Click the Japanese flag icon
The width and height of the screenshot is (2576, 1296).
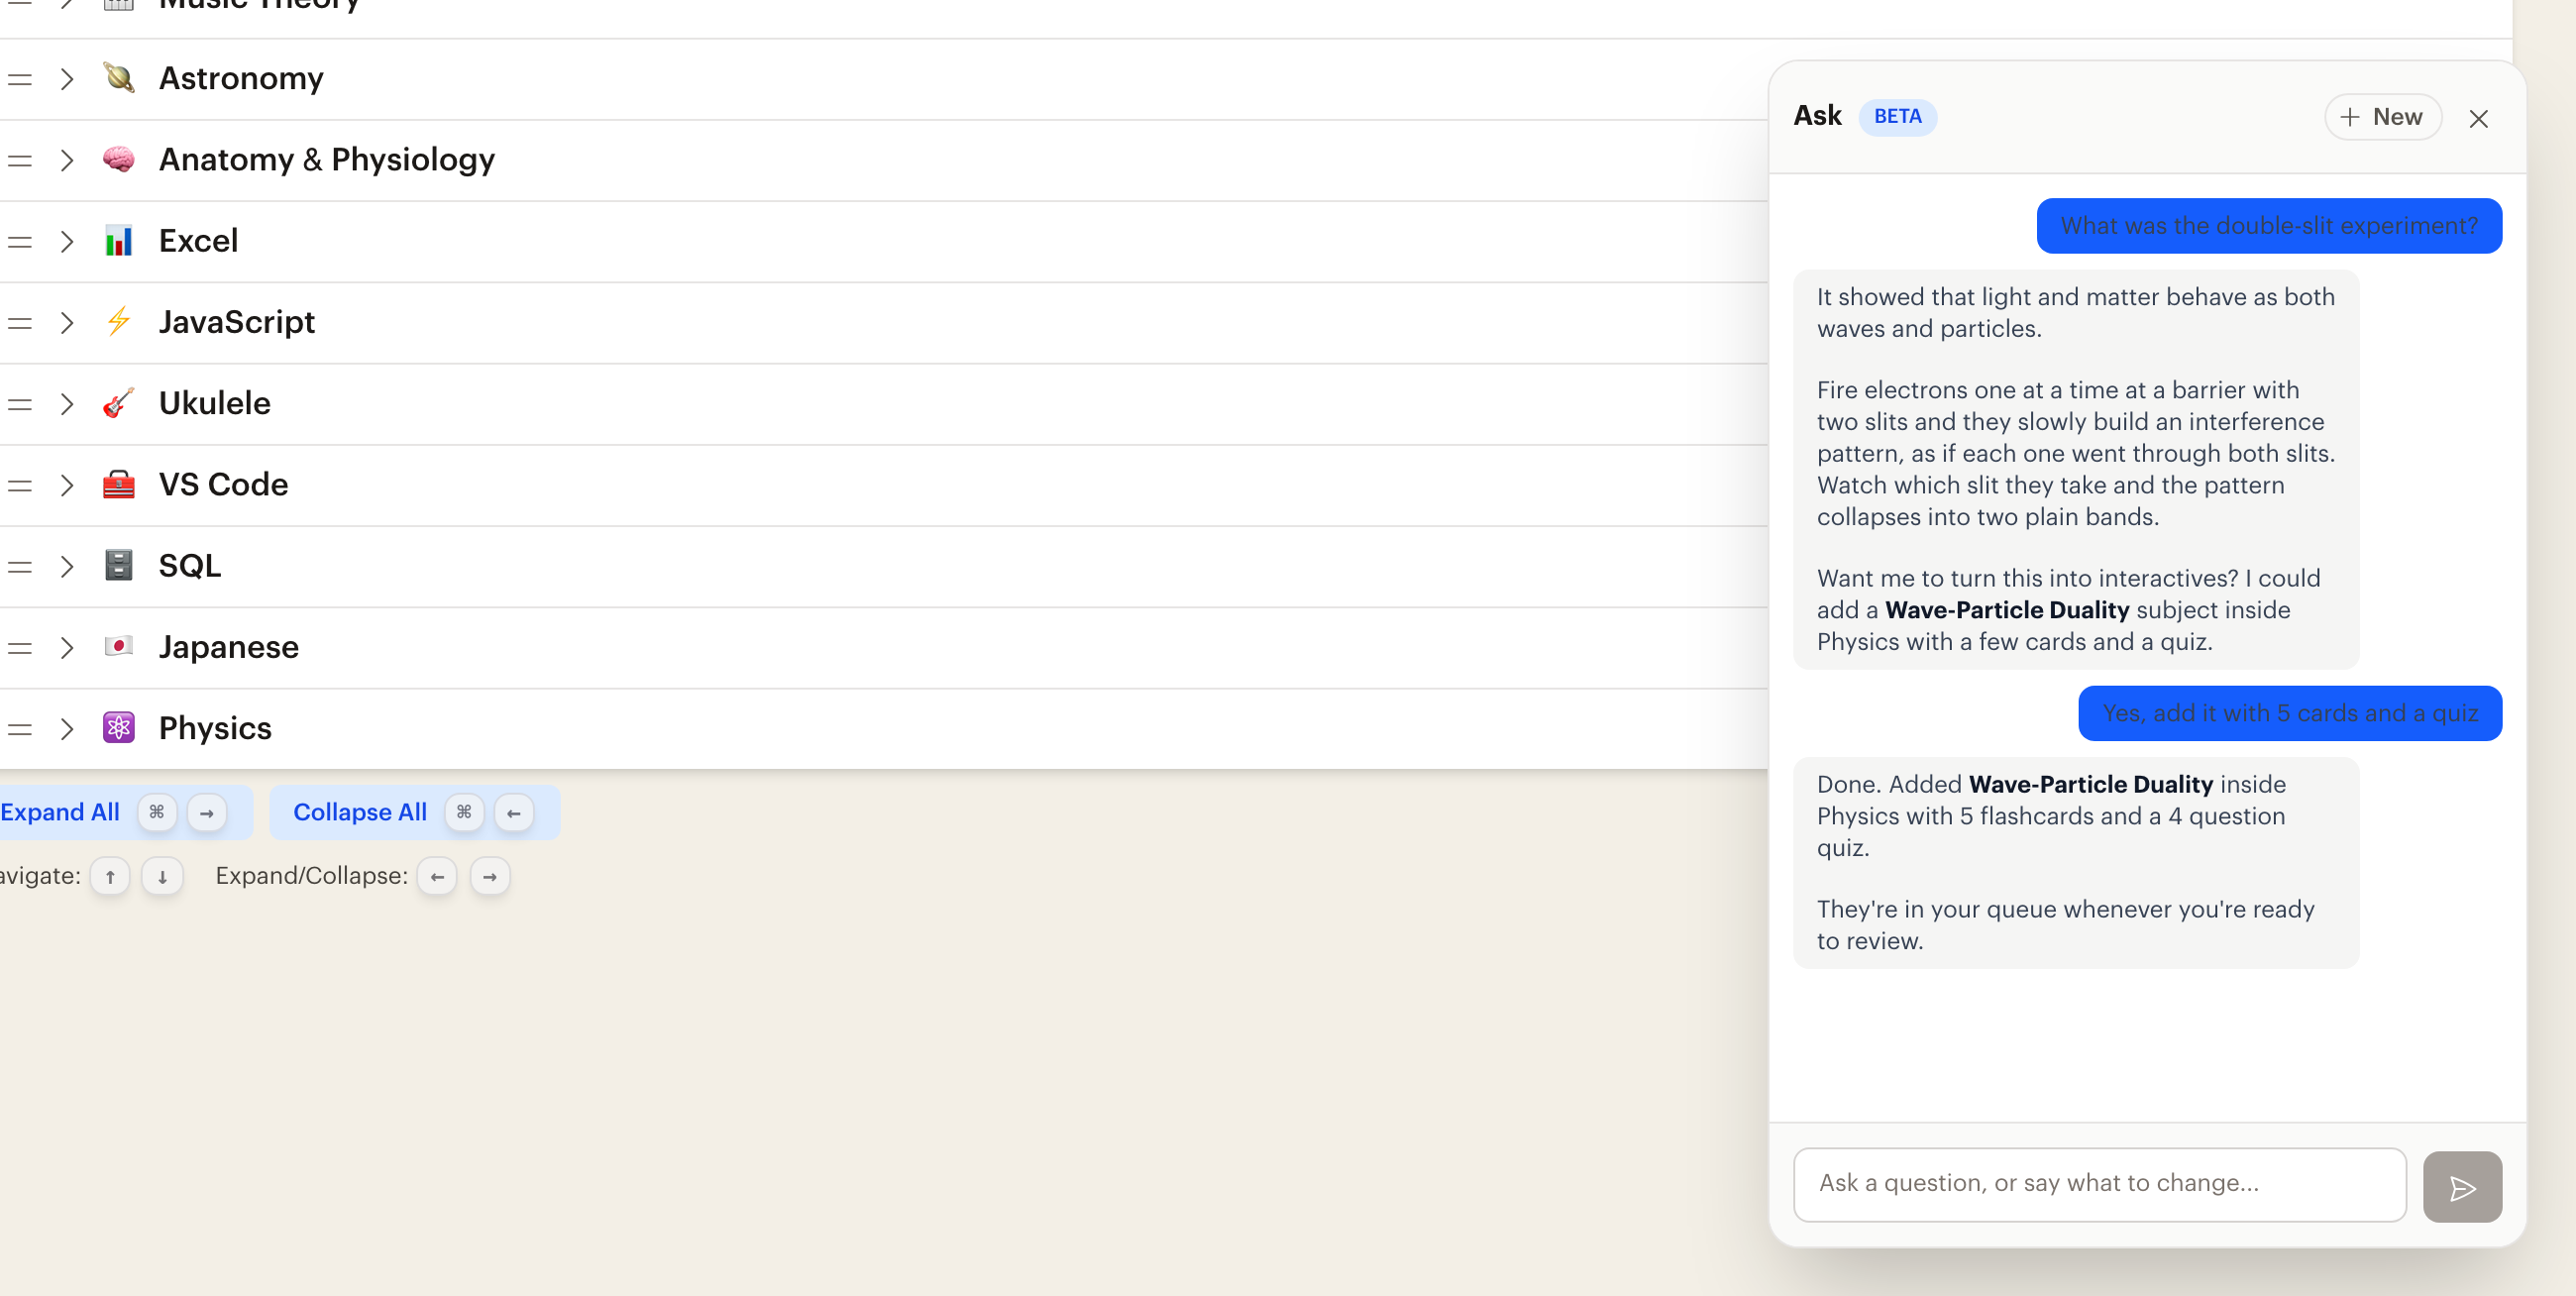pos(119,646)
